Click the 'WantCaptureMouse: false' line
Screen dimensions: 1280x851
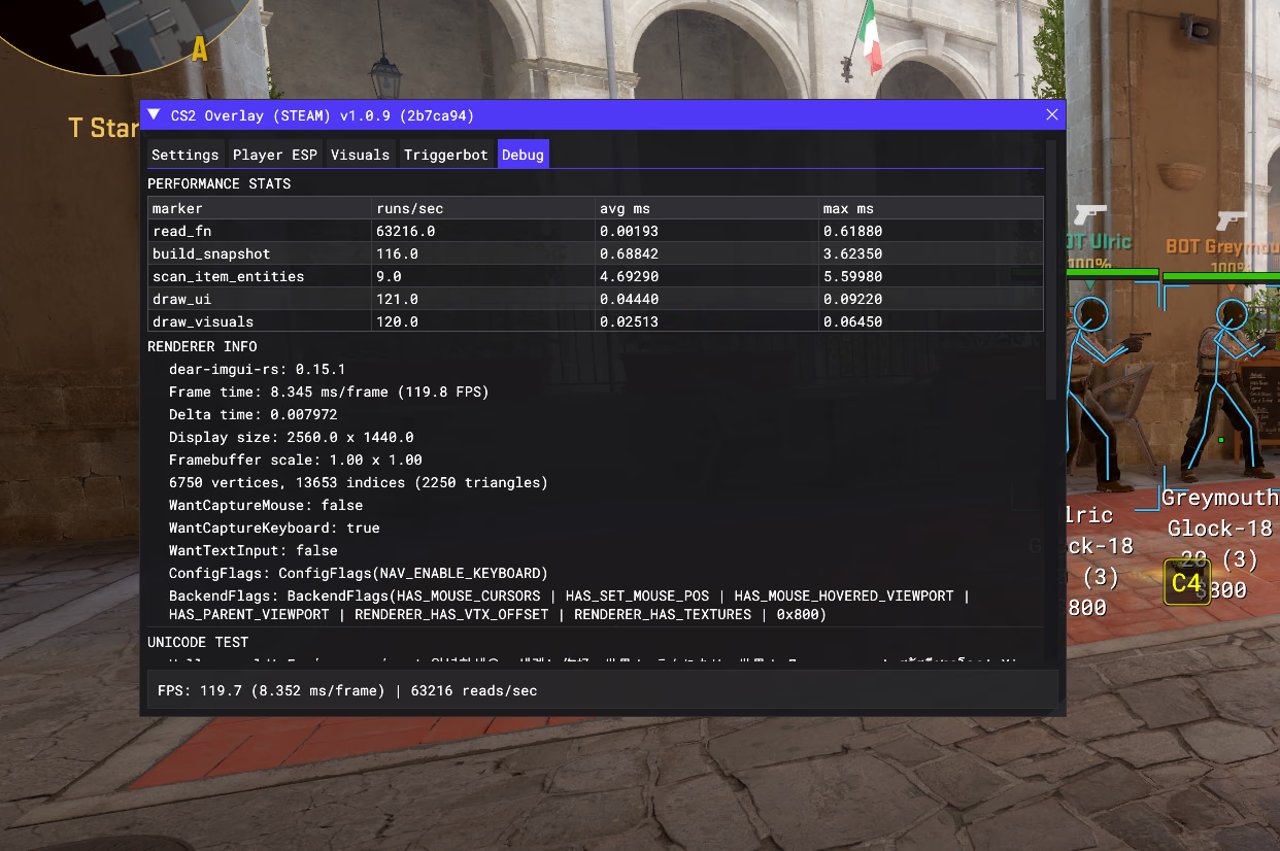tap(266, 505)
